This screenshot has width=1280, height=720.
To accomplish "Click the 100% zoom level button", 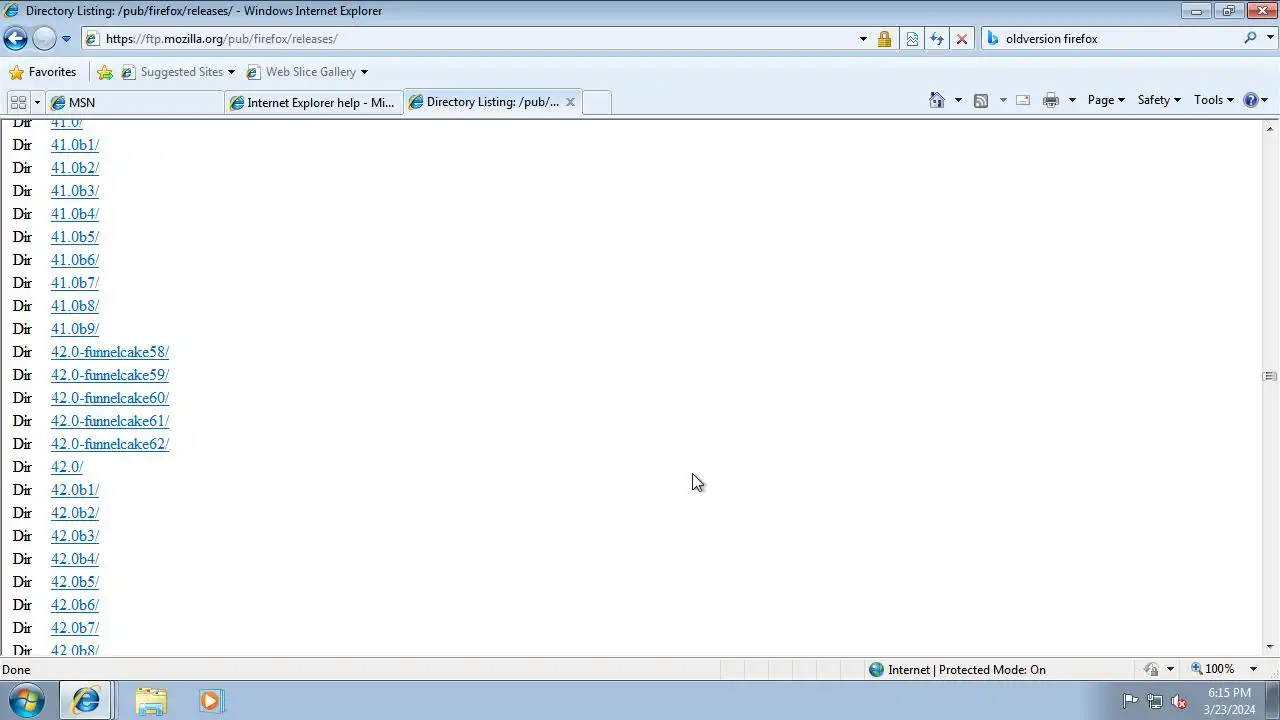I will [x=1212, y=669].
